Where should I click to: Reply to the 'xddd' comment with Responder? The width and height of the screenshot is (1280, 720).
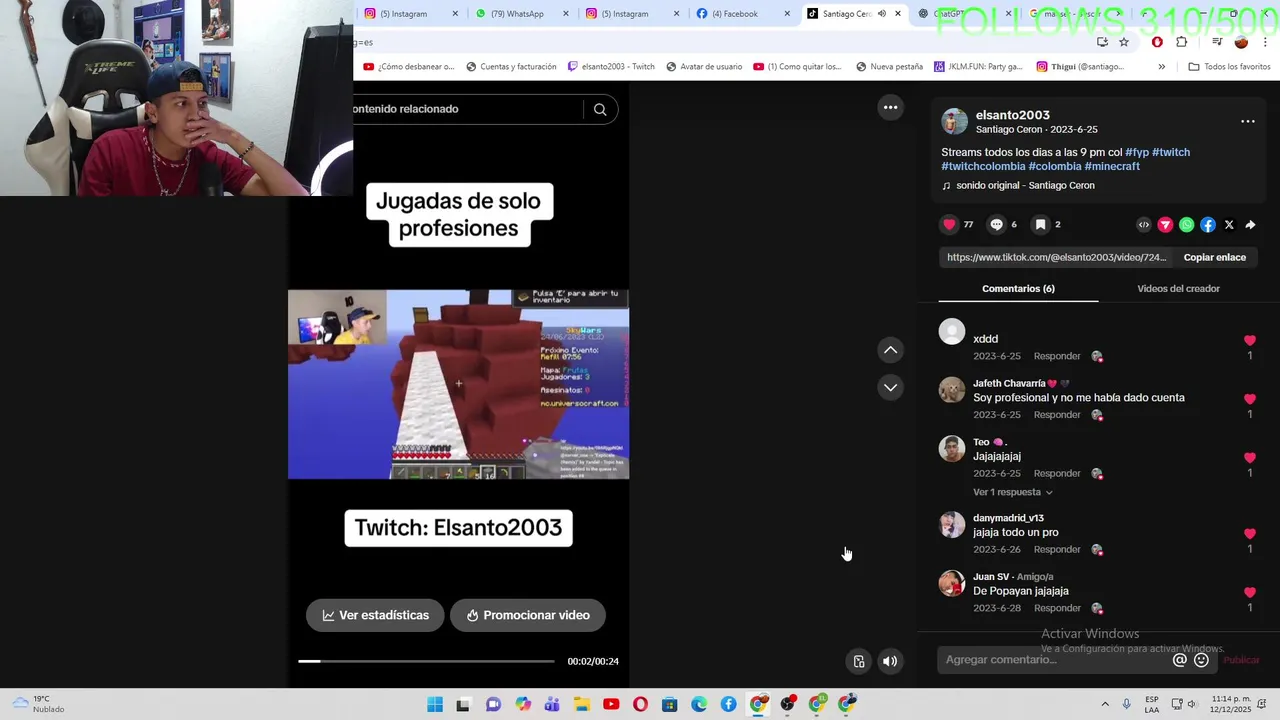[1057, 356]
